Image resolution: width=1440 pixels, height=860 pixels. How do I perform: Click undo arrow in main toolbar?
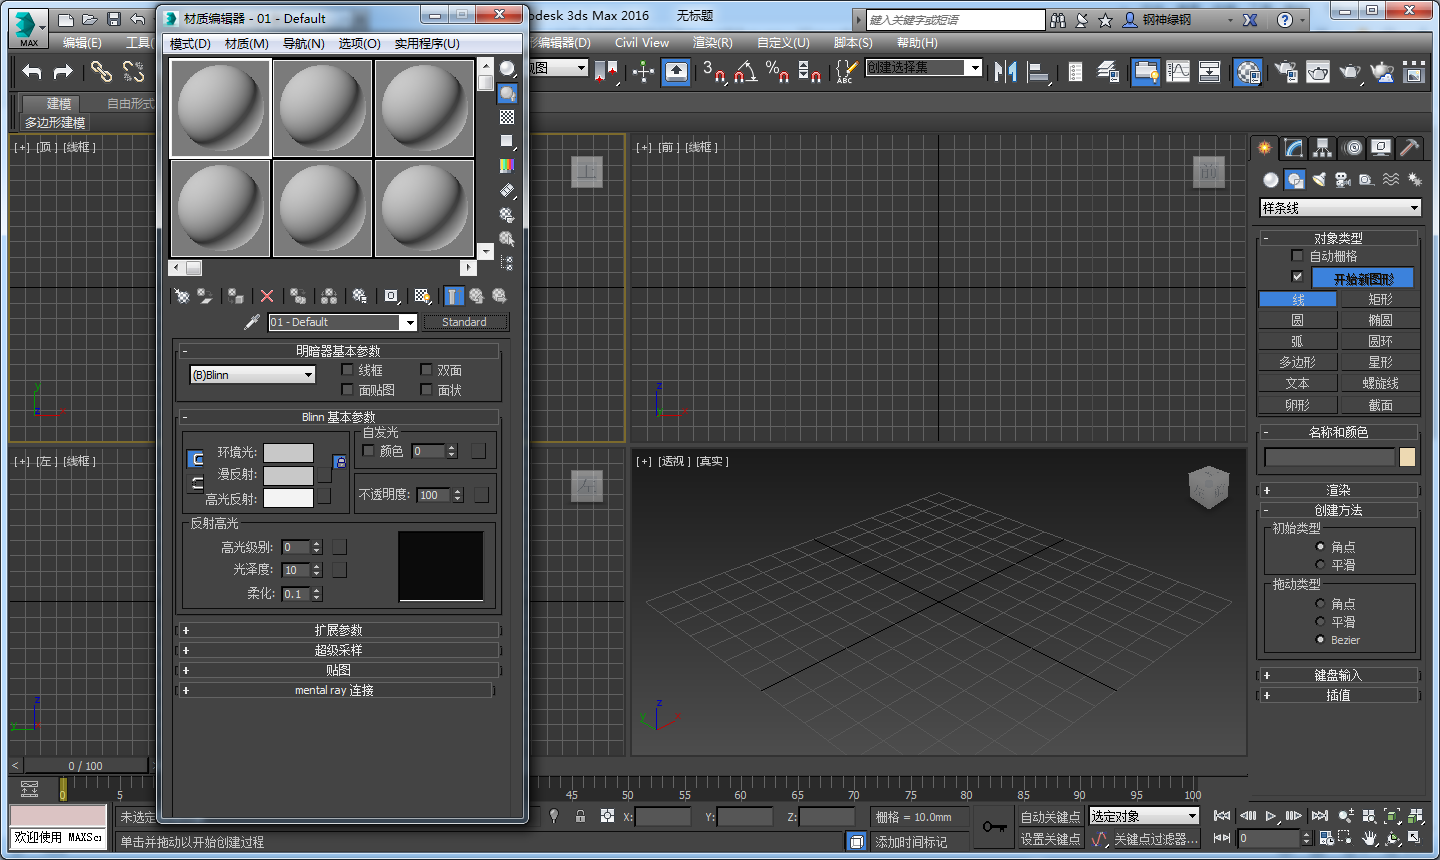click(32, 71)
